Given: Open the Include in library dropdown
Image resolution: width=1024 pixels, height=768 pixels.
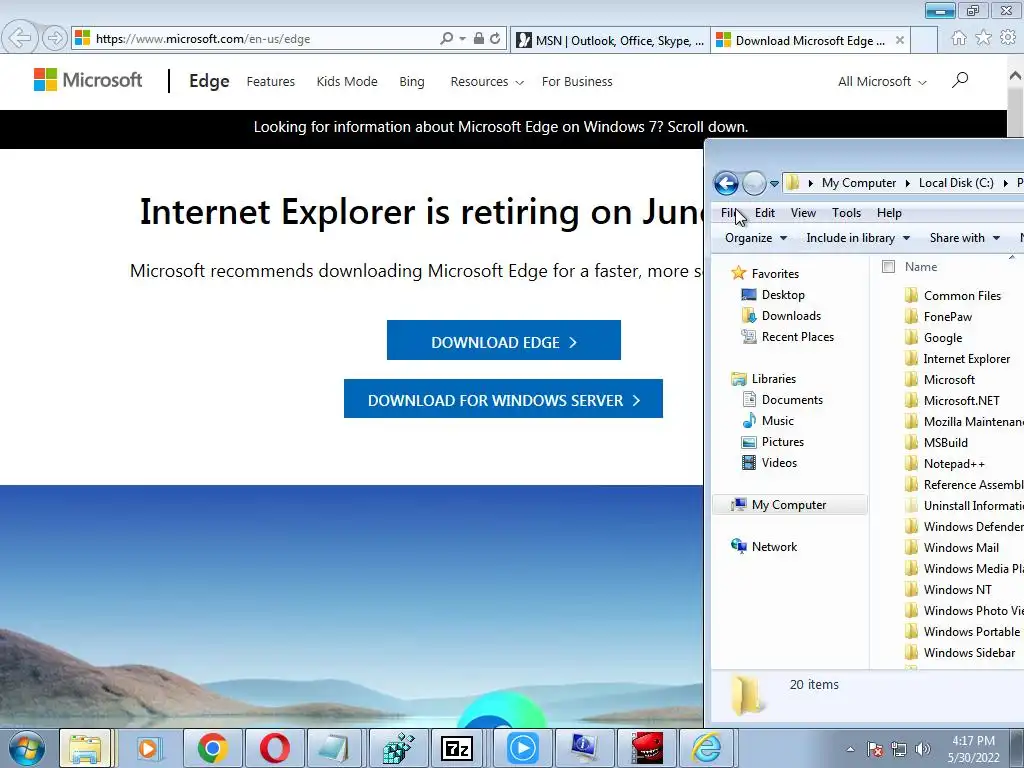Looking at the screenshot, I should [858, 238].
